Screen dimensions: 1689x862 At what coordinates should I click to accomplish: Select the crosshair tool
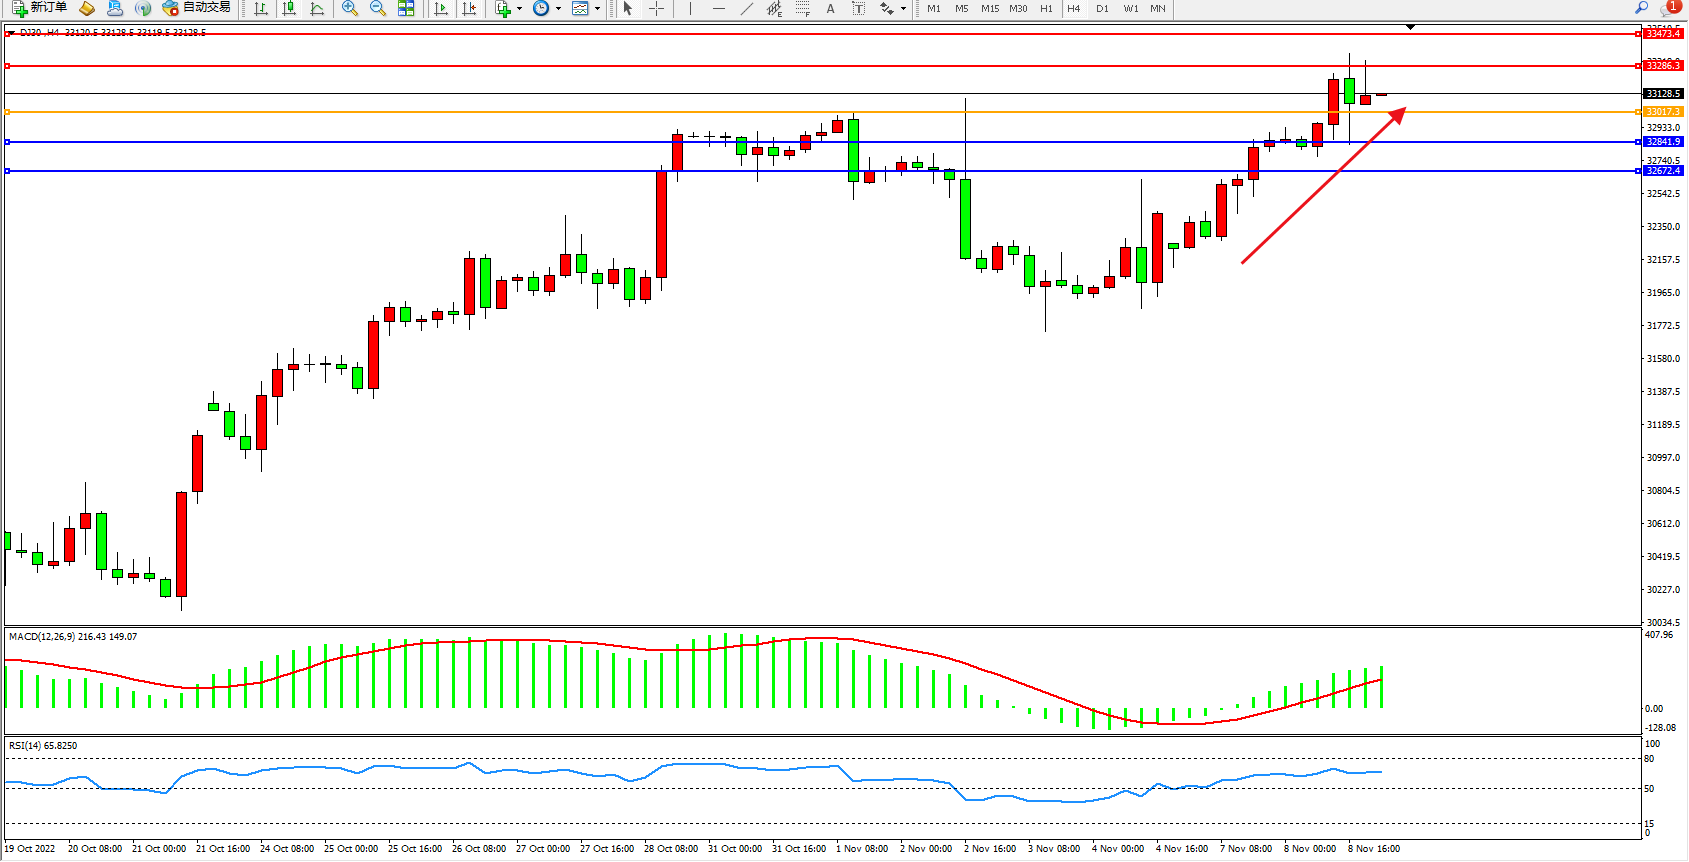[x=656, y=8]
